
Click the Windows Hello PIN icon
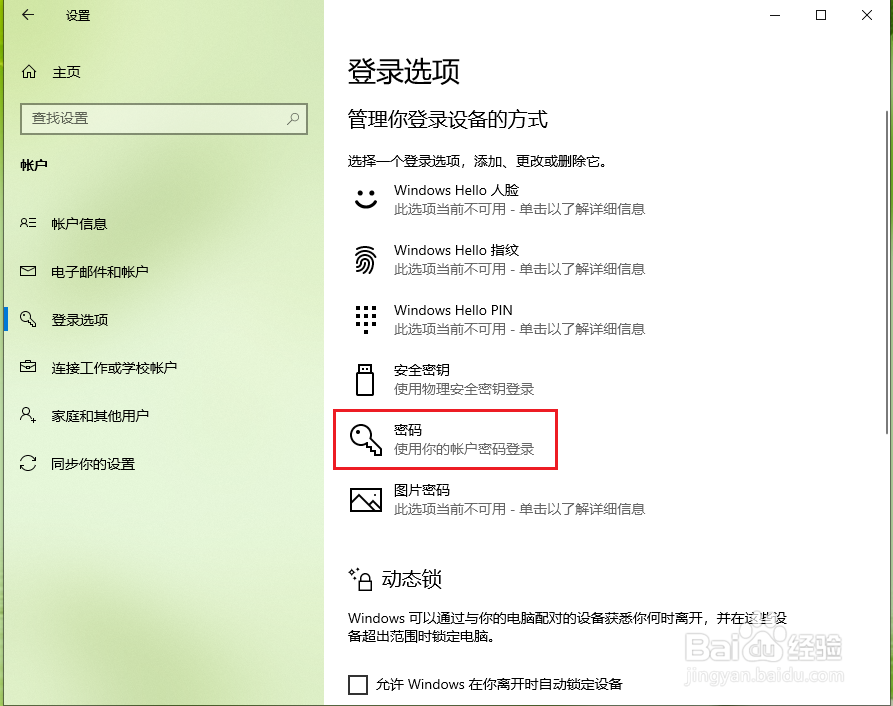pos(362,318)
